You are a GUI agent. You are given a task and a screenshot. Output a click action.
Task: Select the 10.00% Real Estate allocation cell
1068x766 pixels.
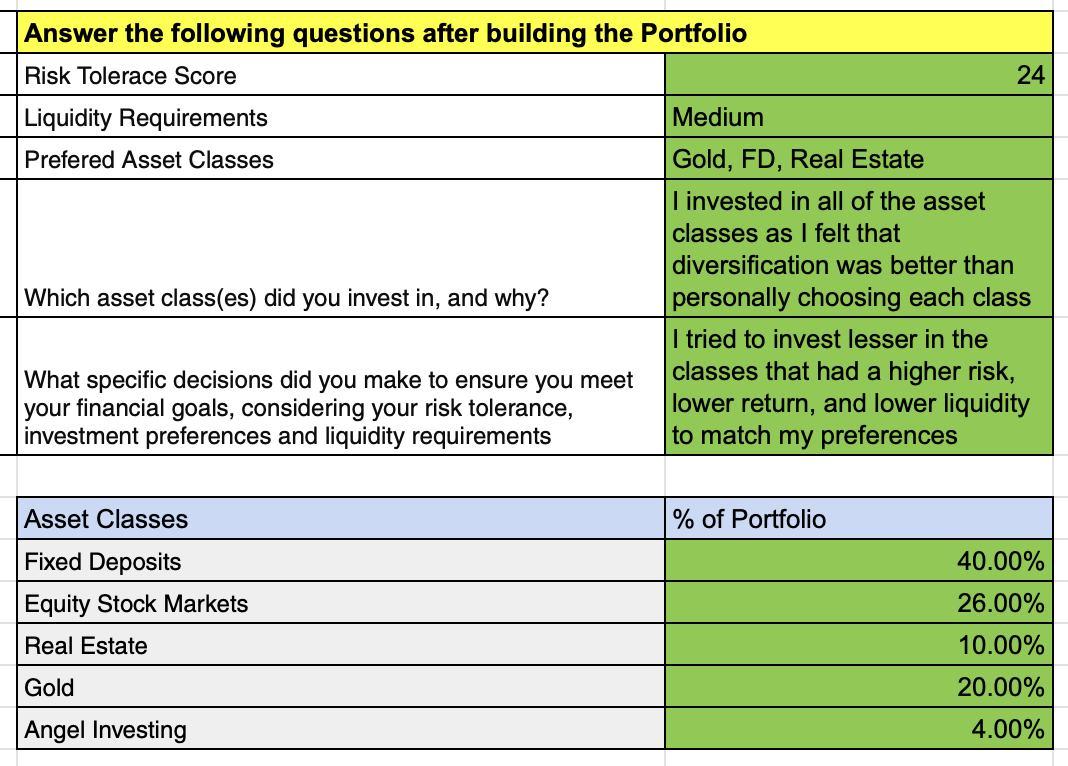pyautogui.click(x=858, y=645)
